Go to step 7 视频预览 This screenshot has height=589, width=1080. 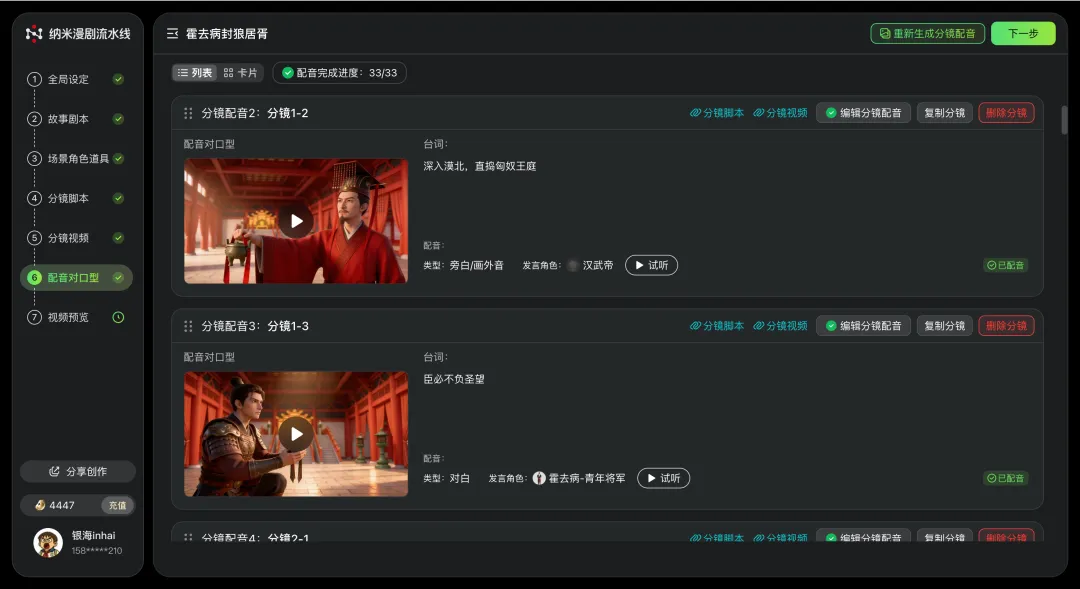76,318
